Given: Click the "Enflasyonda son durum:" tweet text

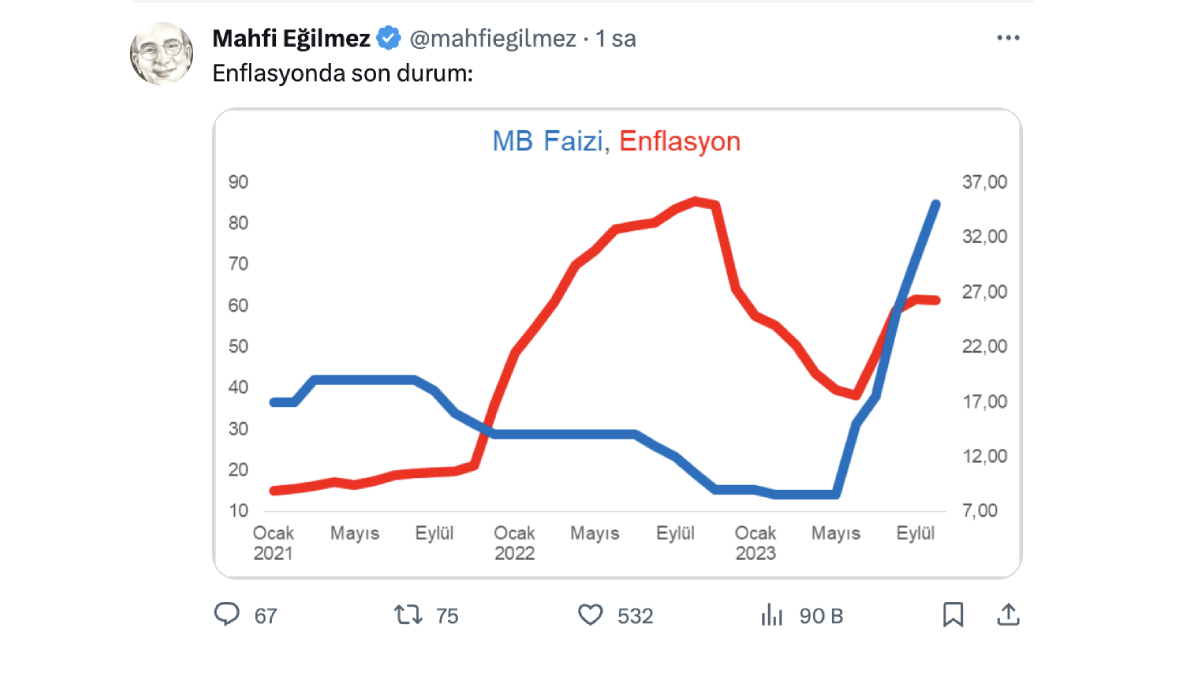Looking at the screenshot, I should 342,74.
